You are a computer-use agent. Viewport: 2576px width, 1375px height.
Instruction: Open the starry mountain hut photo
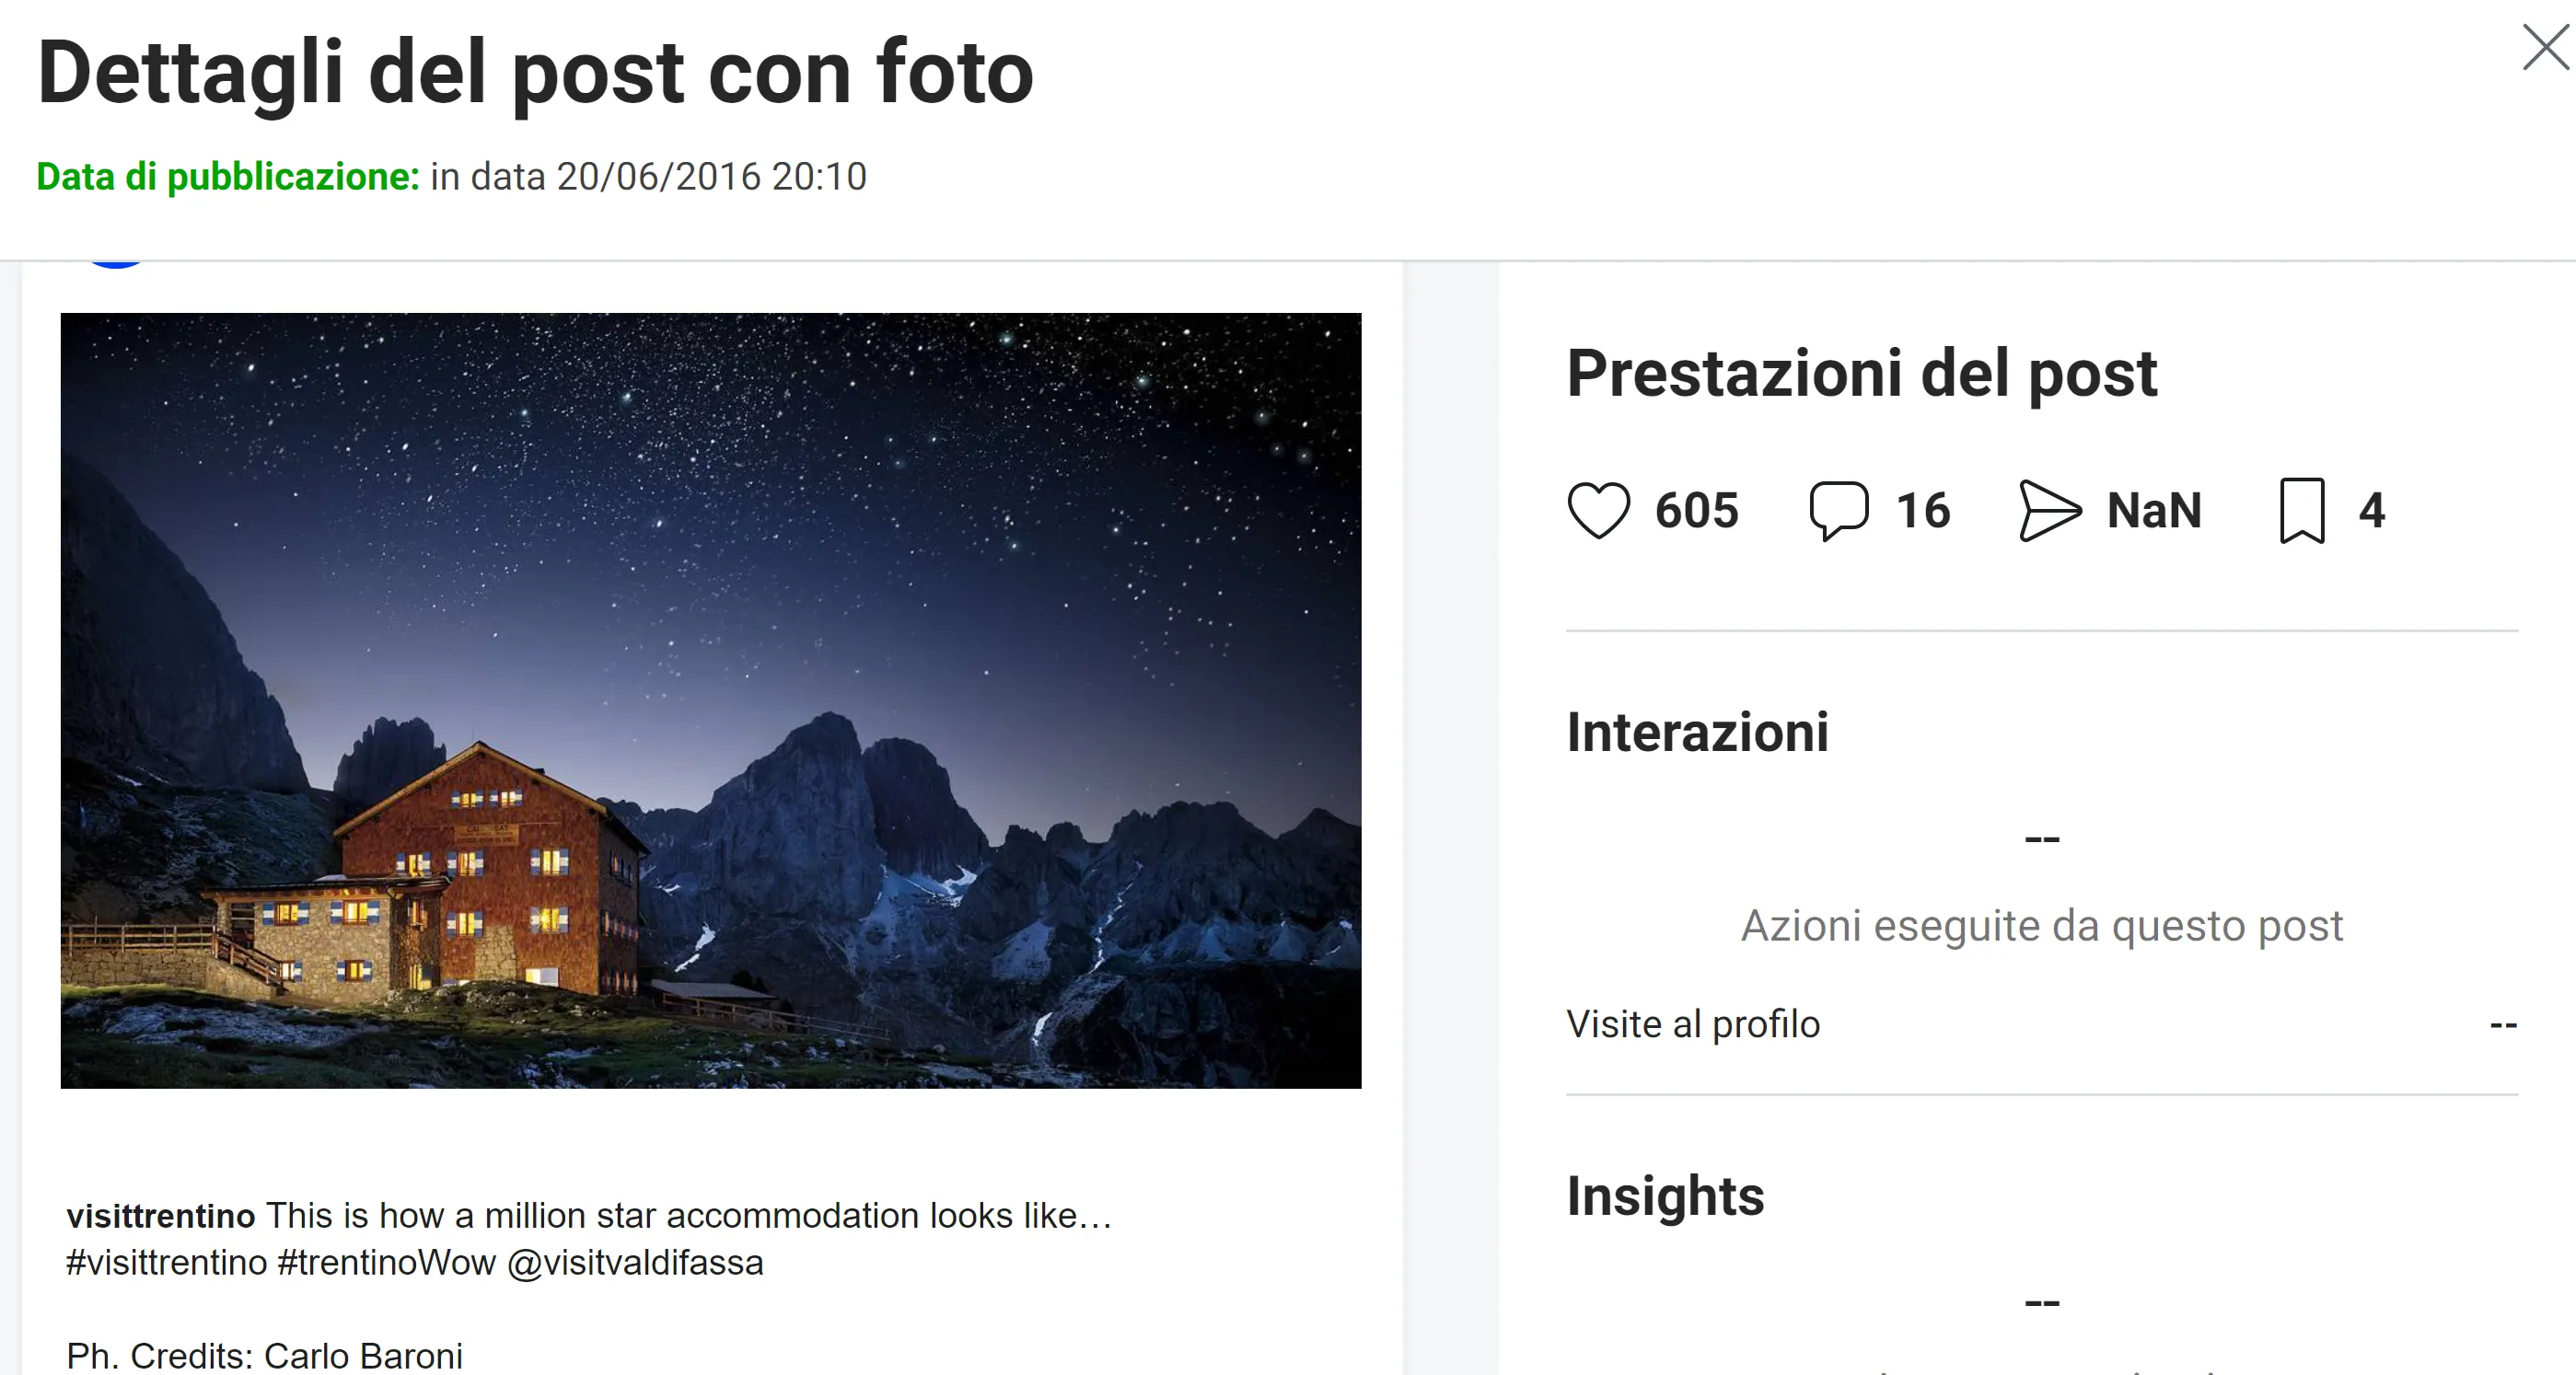pyautogui.click(x=711, y=700)
